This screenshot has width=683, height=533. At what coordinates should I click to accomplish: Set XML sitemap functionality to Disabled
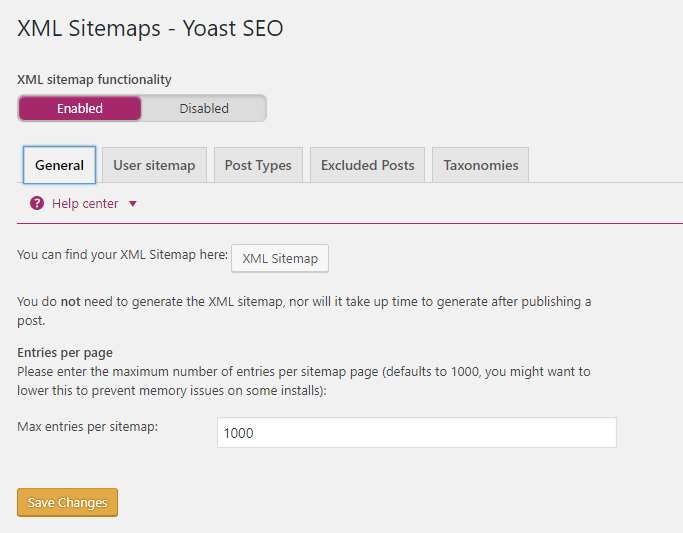coord(204,108)
